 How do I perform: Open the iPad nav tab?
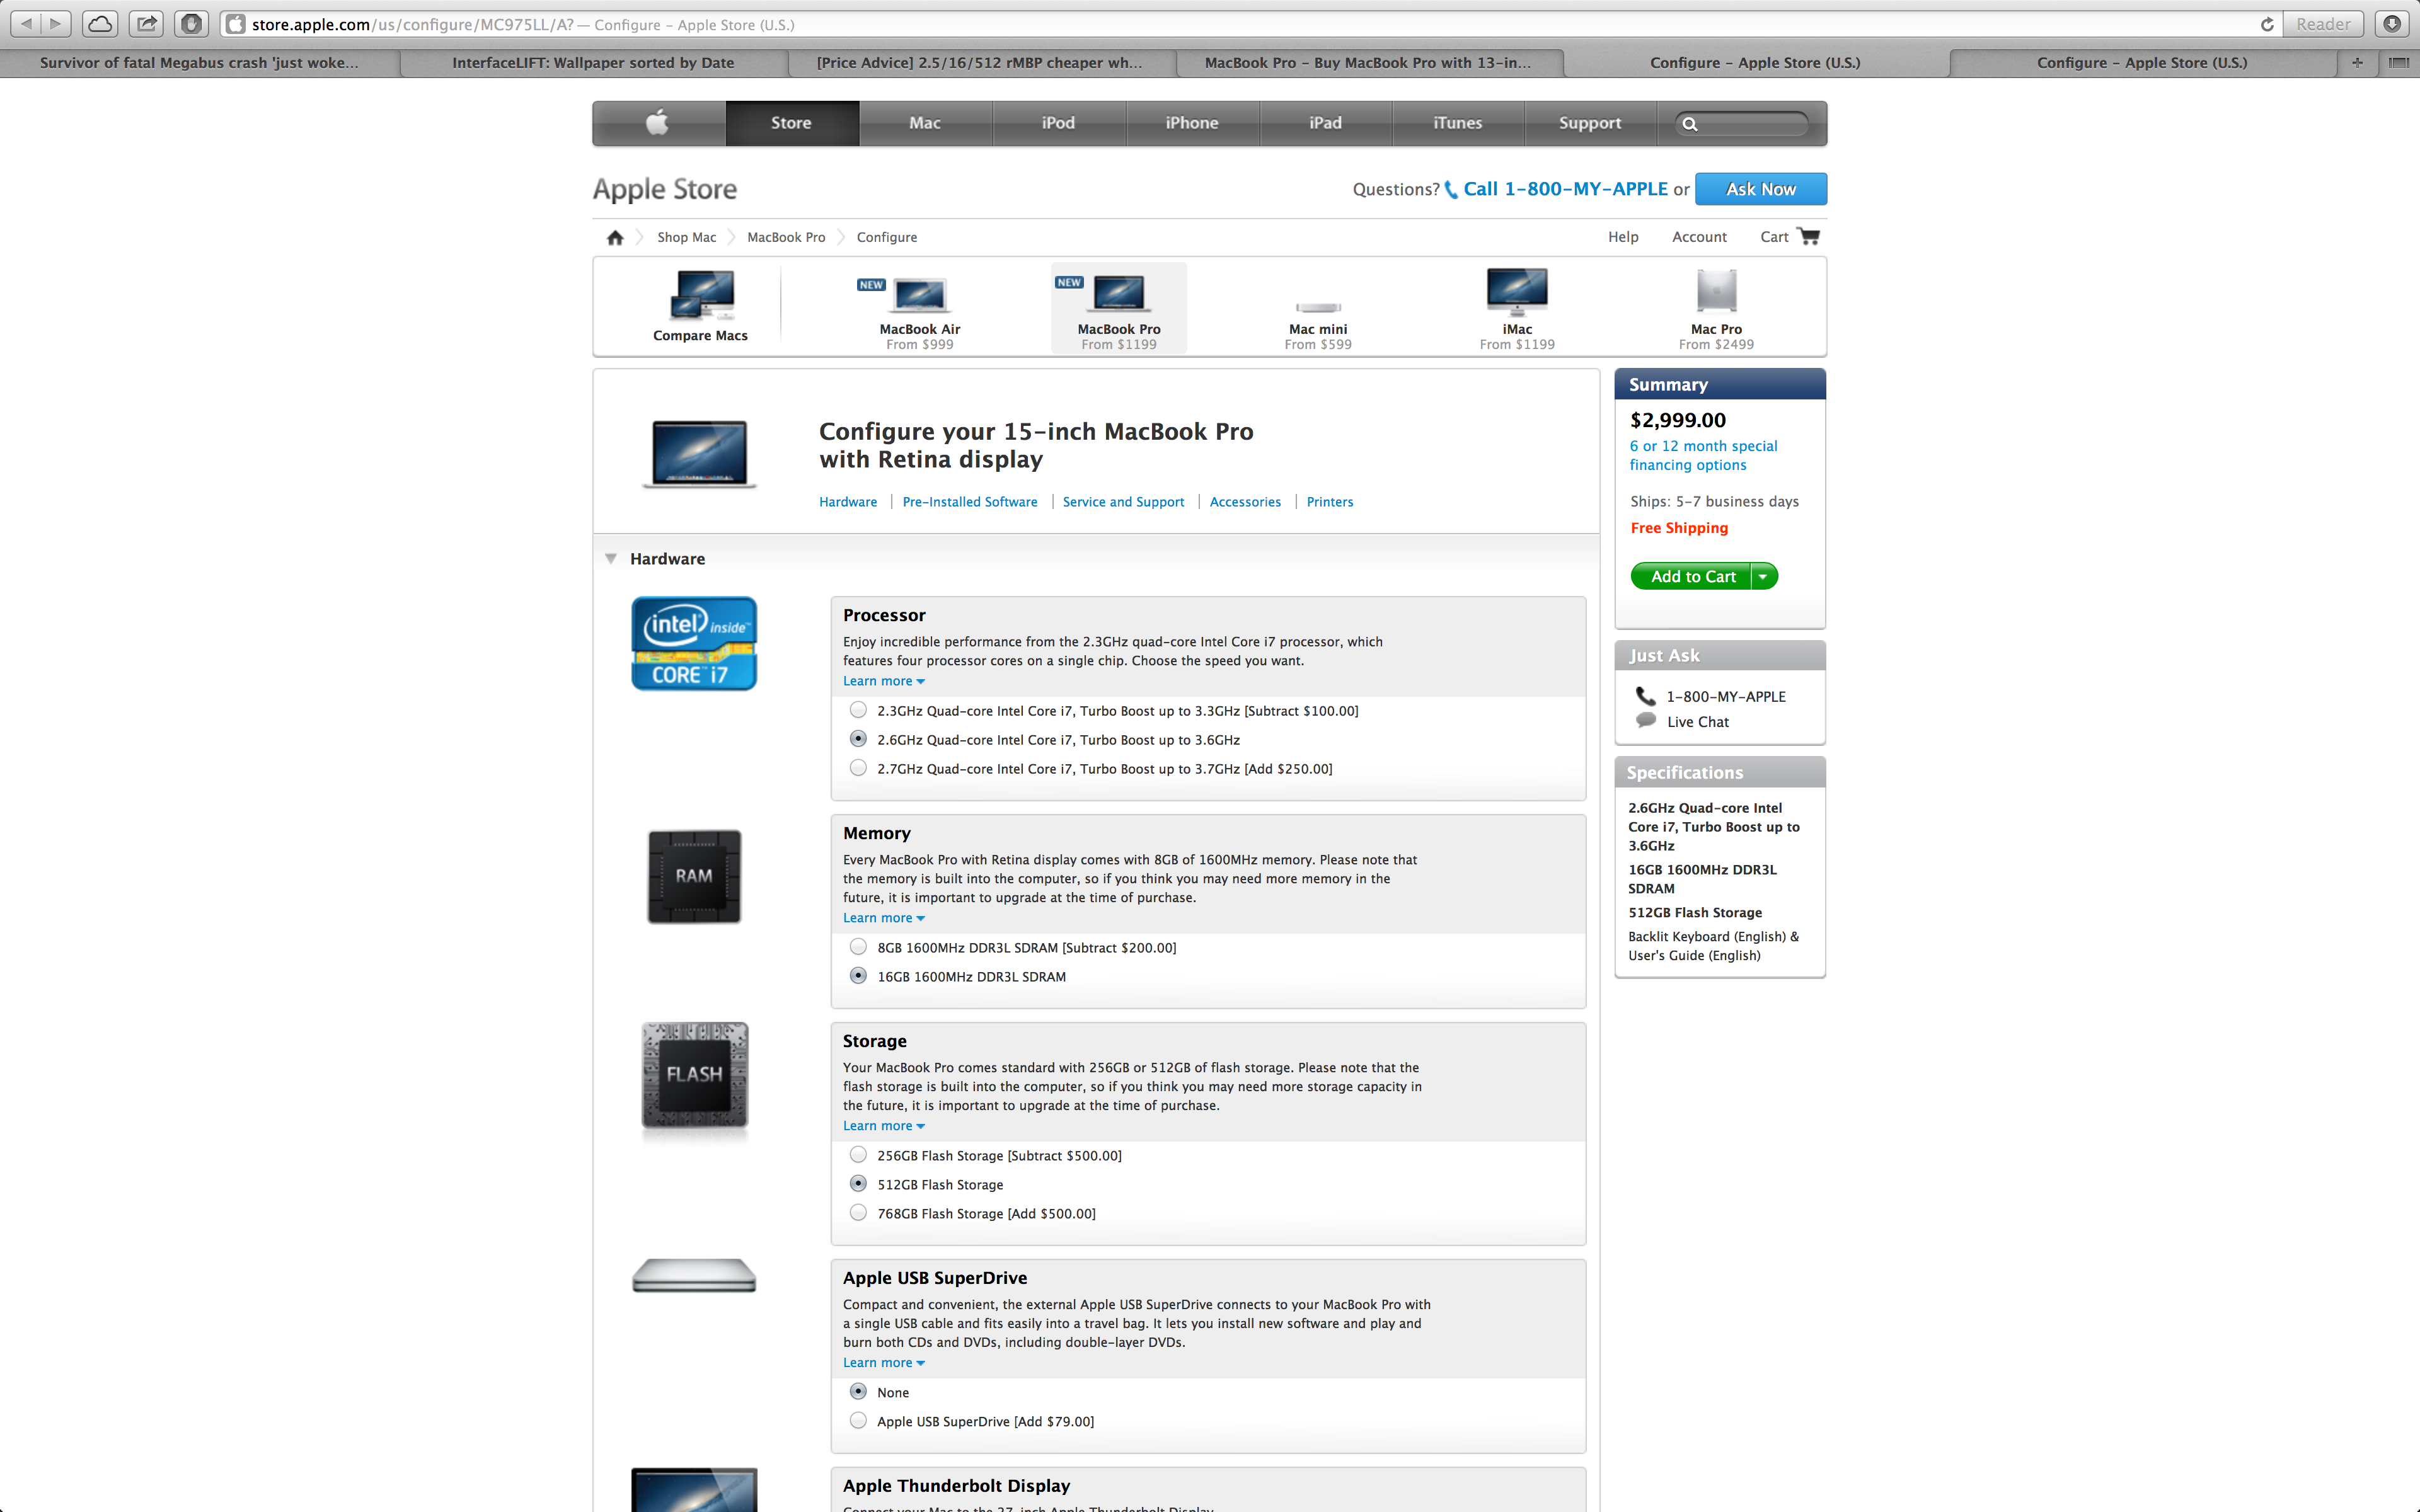pyautogui.click(x=1325, y=123)
